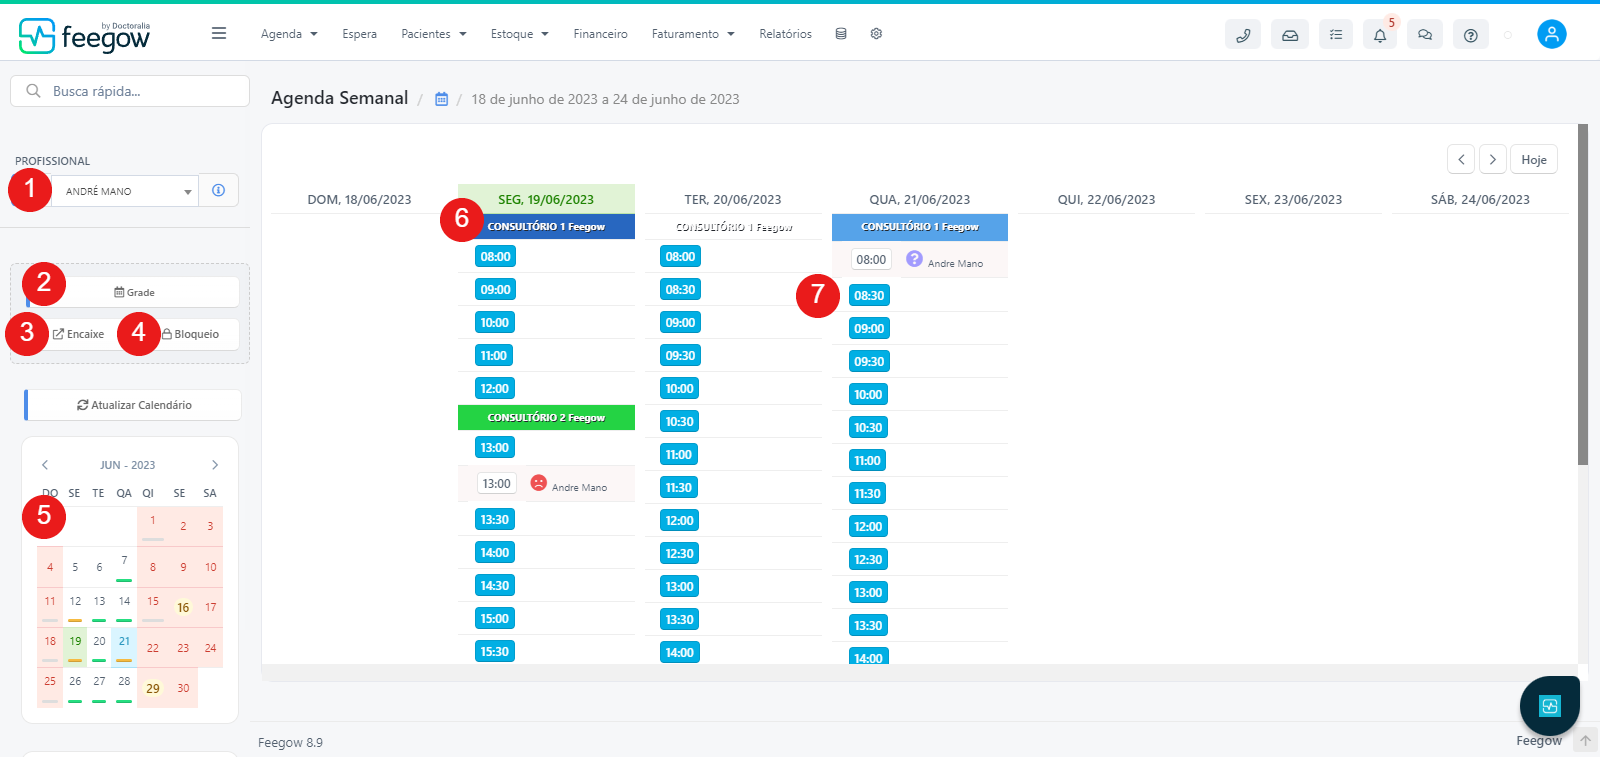Open the ANDRÉ MANO professional dropdown
The image size is (1600, 757).
coord(125,191)
